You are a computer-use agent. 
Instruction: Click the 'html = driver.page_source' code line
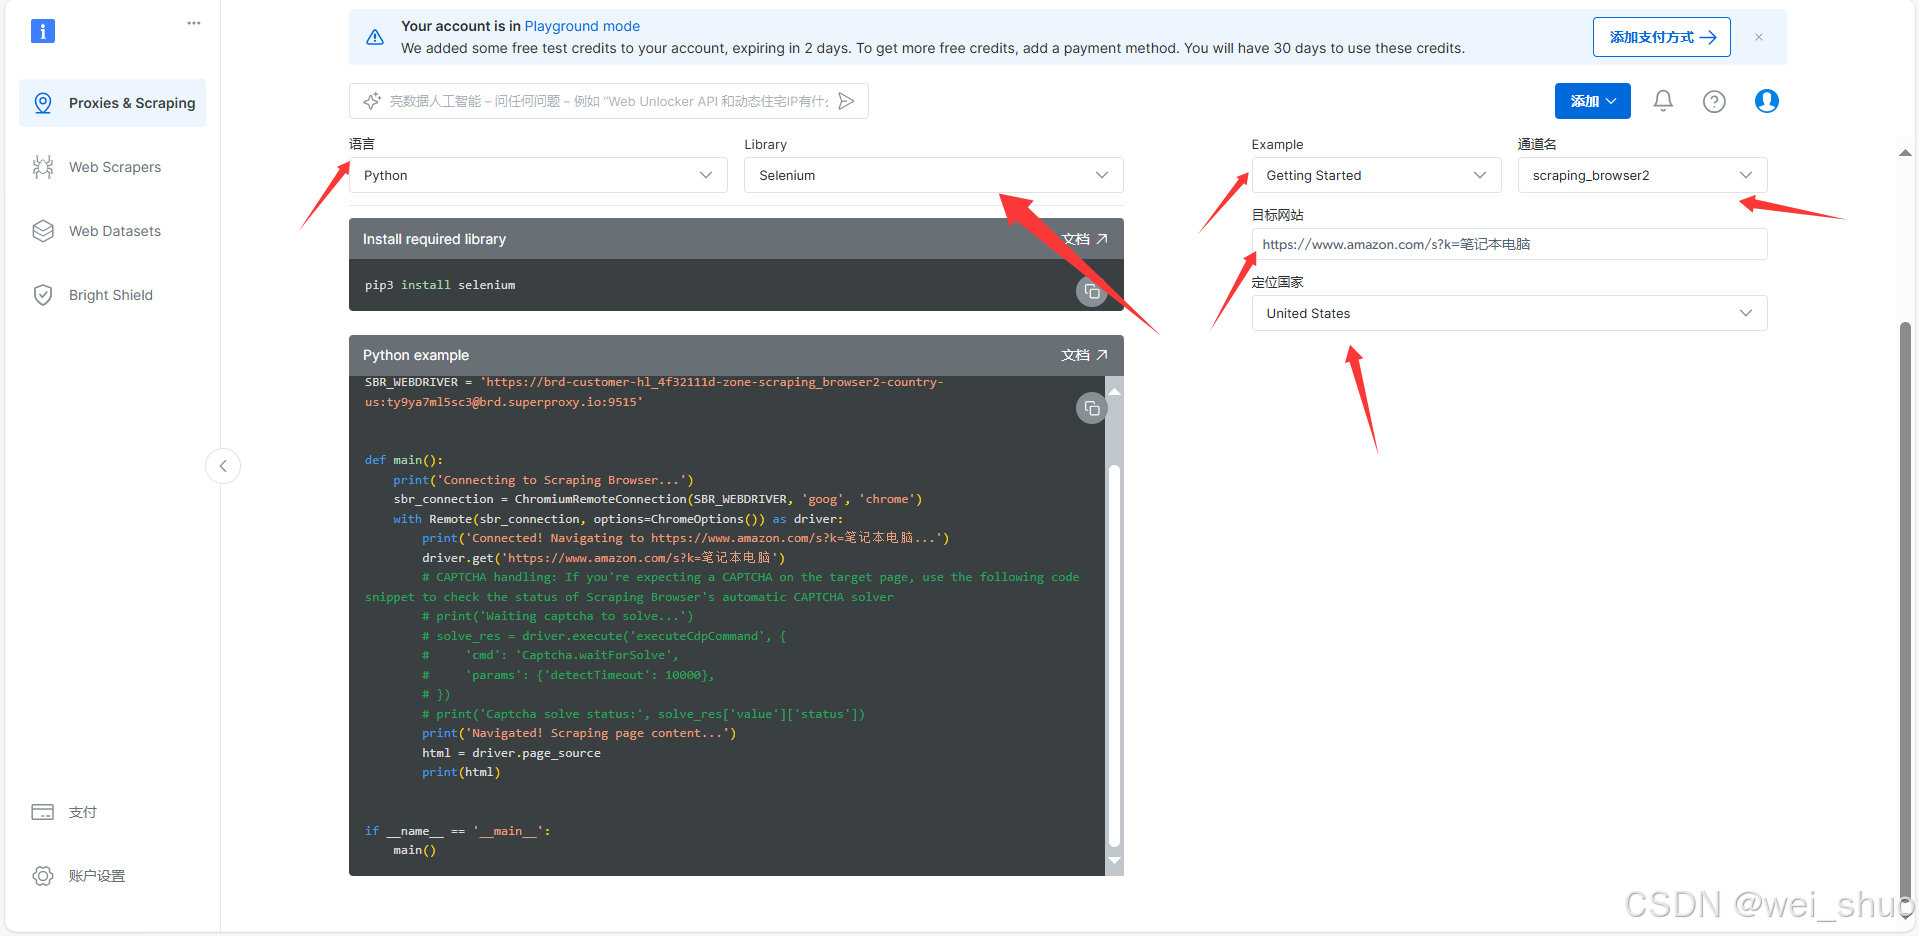pyautogui.click(x=511, y=753)
